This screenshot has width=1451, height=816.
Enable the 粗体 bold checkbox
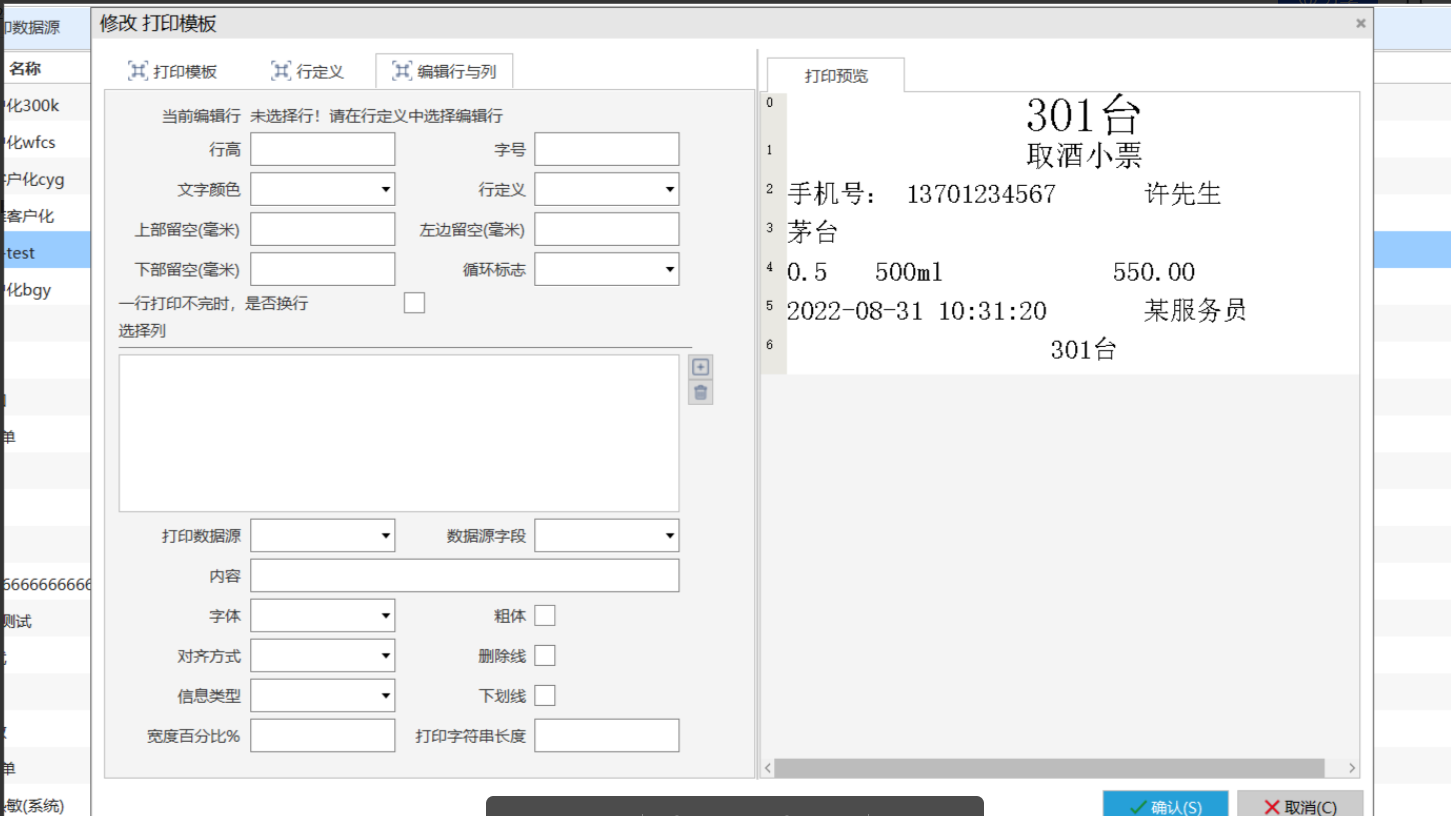(545, 616)
